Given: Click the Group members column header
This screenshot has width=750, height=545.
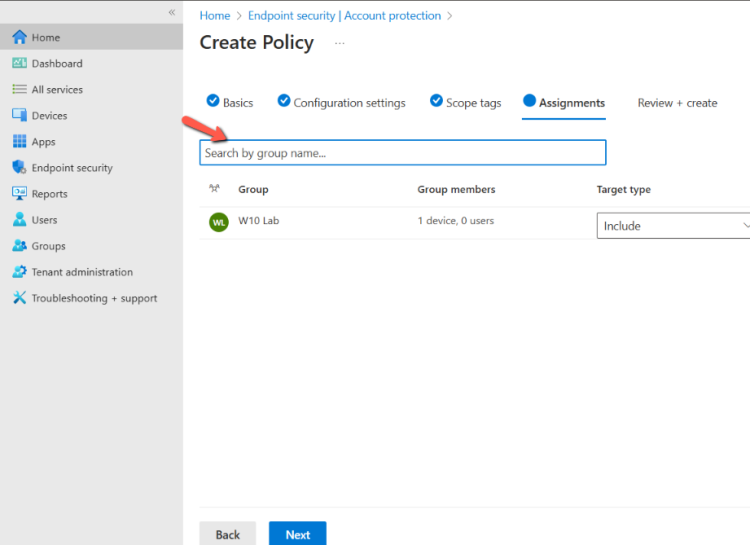Looking at the screenshot, I should coord(456,189).
